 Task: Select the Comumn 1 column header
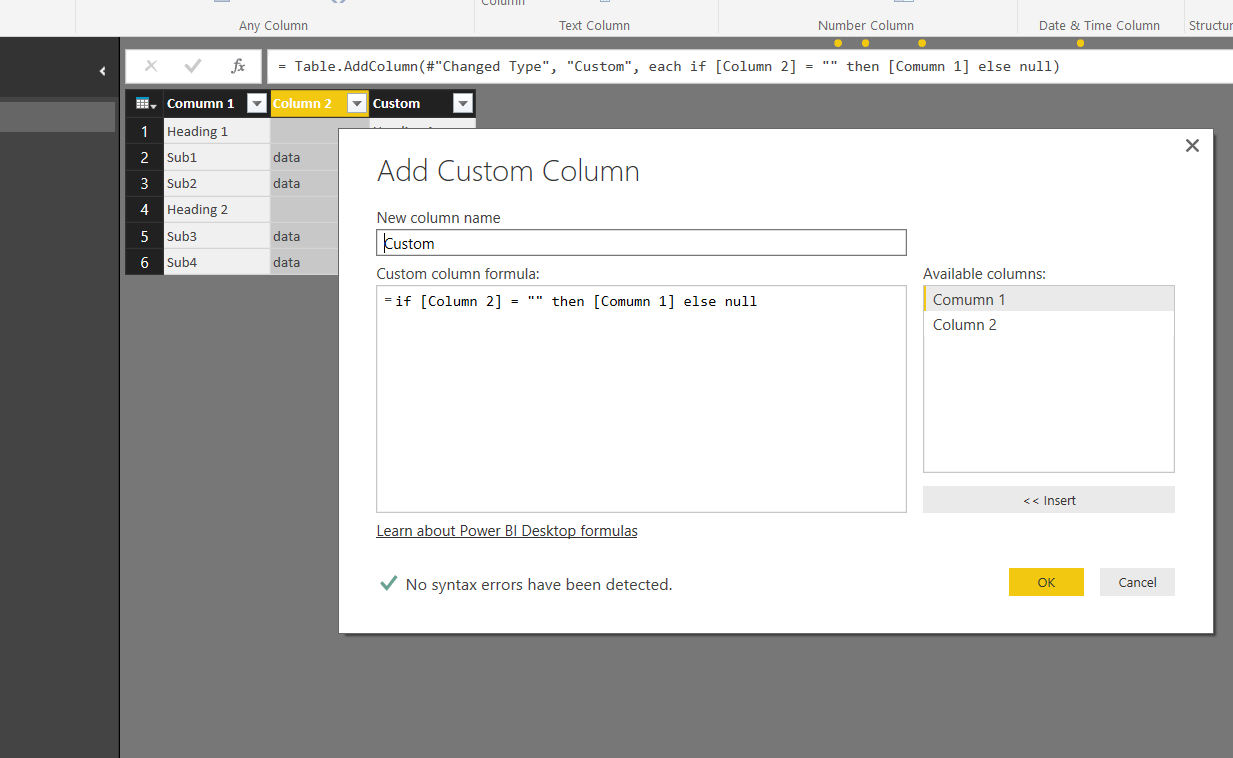pos(217,103)
